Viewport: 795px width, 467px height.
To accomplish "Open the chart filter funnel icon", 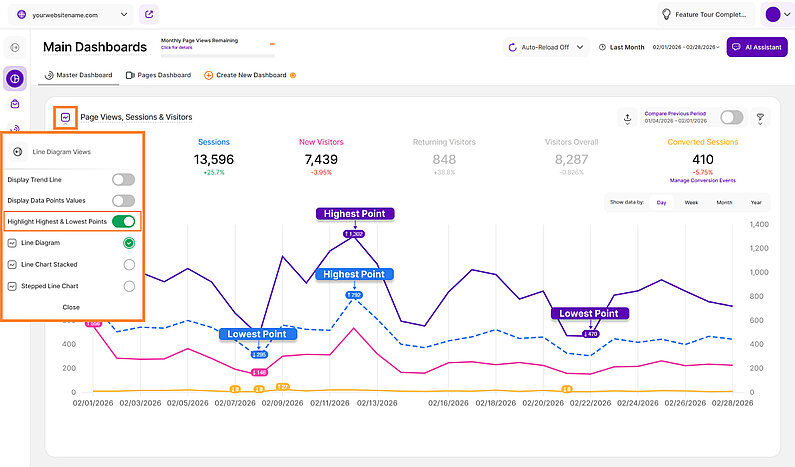I will [760, 118].
